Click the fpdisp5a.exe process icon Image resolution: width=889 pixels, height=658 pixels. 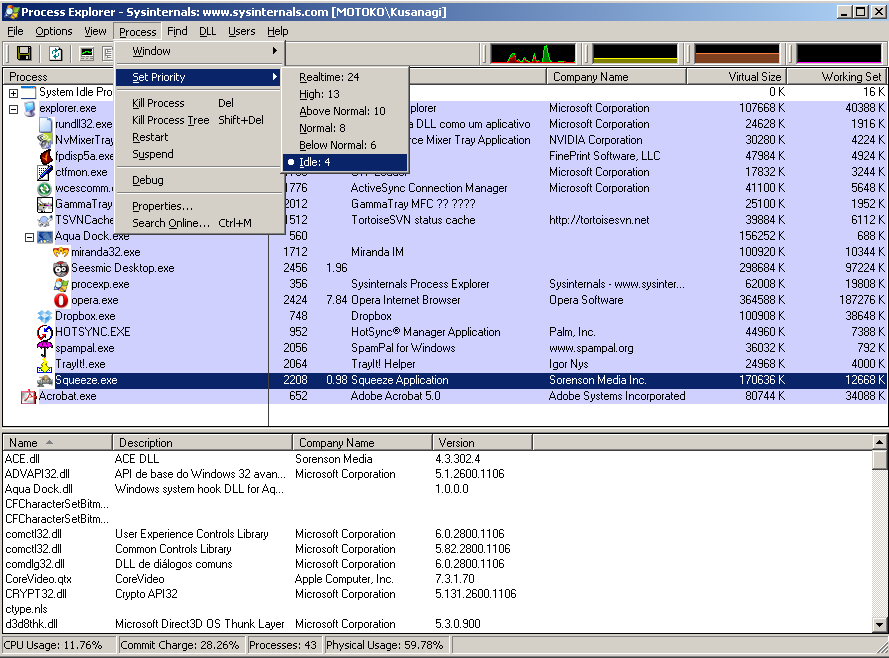[46, 156]
